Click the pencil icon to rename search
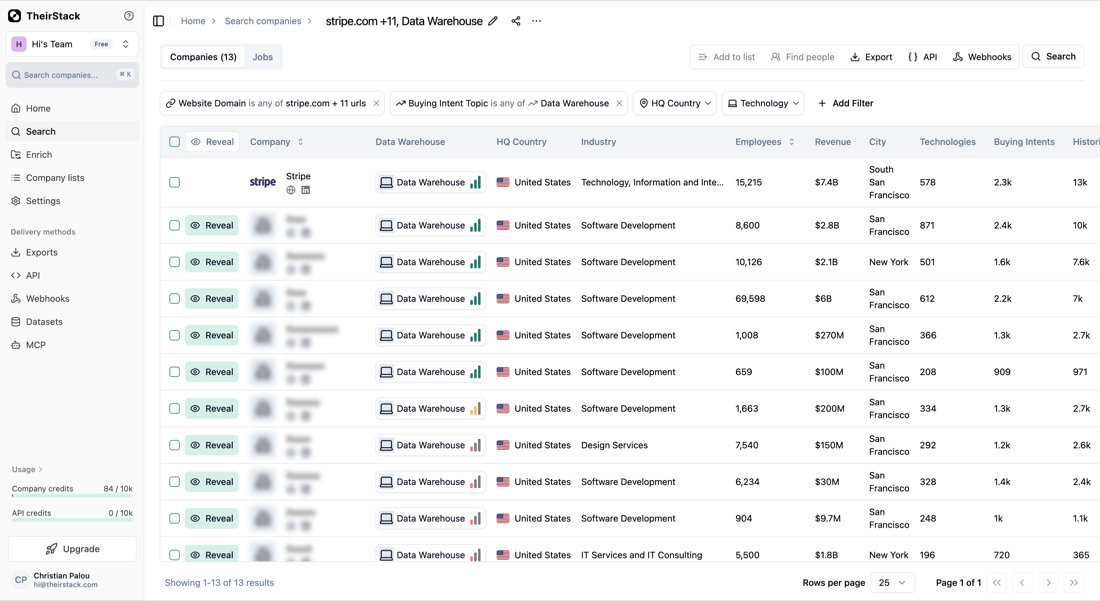Screen dimensions: 1100x601 coord(493,21)
